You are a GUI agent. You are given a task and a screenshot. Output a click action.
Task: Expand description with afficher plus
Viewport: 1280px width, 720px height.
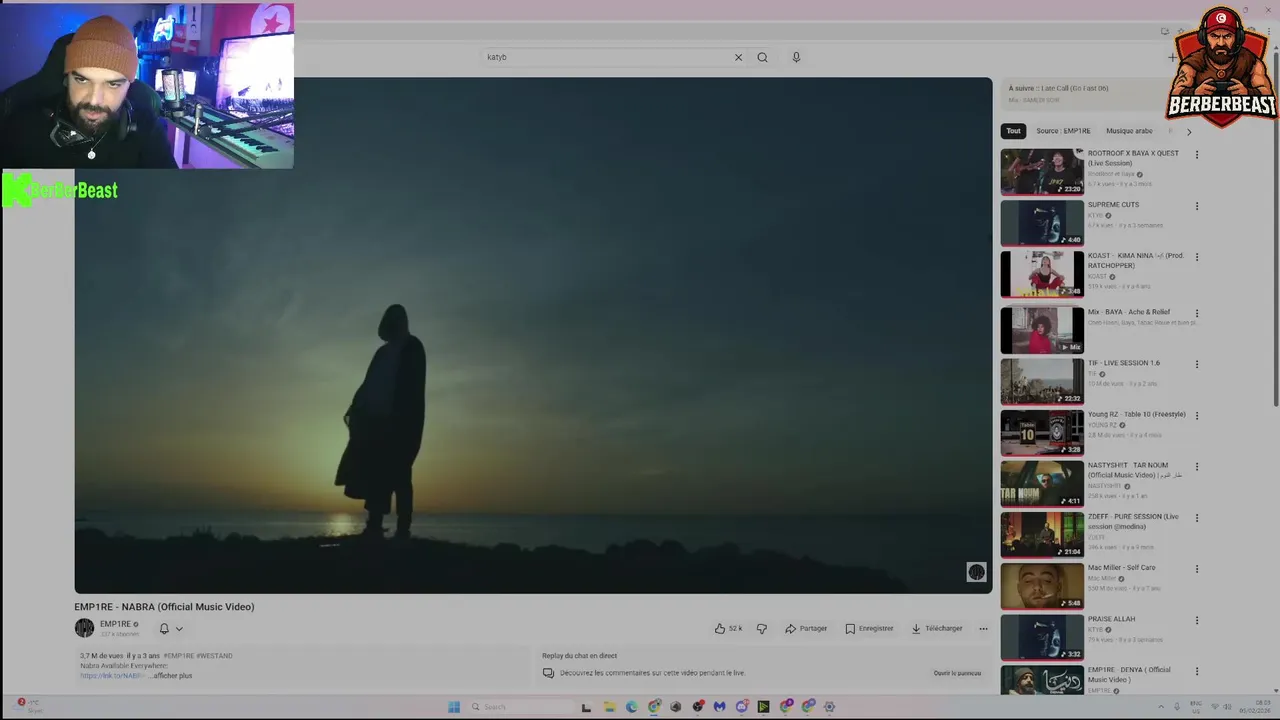(173, 676)
